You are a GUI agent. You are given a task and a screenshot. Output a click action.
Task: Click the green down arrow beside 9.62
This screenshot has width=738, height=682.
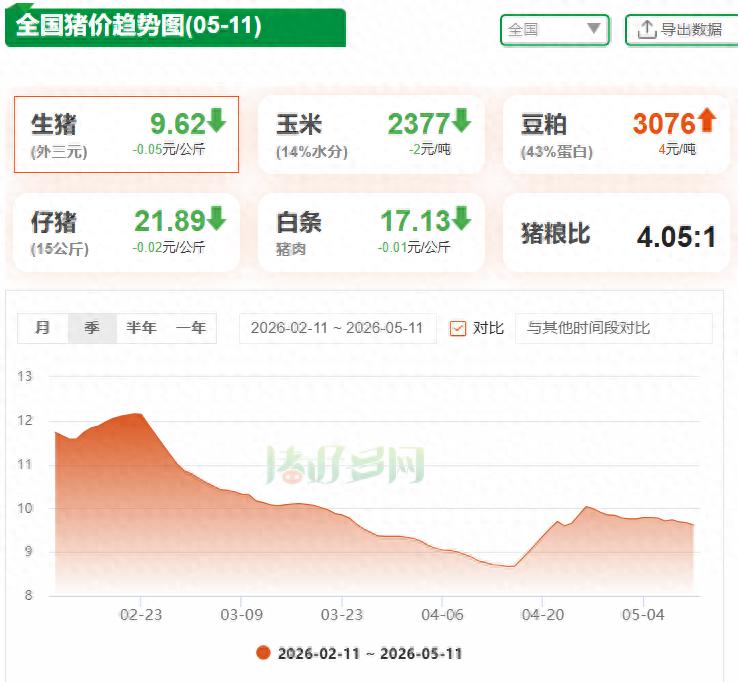tap(217, 120)
